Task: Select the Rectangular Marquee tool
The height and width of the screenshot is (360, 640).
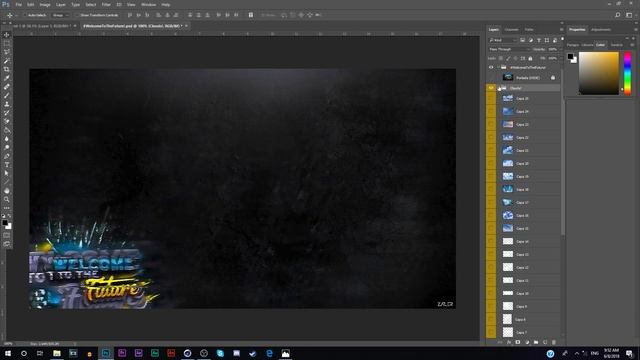Action: pyautogui.click(x=7, y=43)
